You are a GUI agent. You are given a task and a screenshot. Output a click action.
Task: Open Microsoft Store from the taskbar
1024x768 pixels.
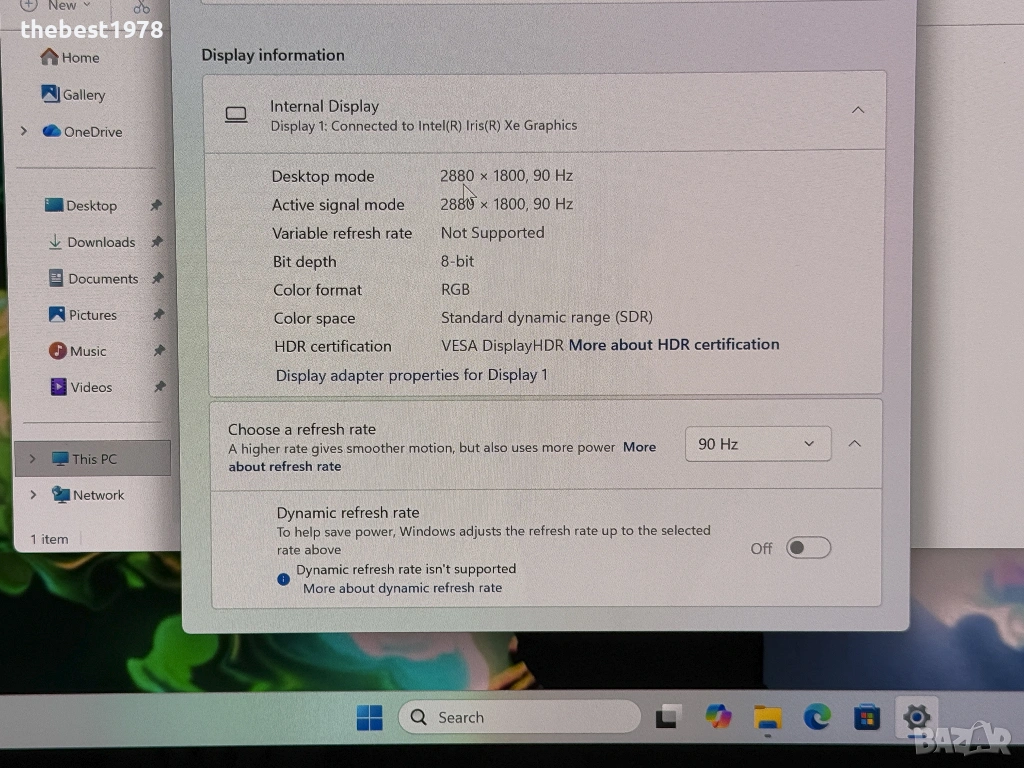866,717
